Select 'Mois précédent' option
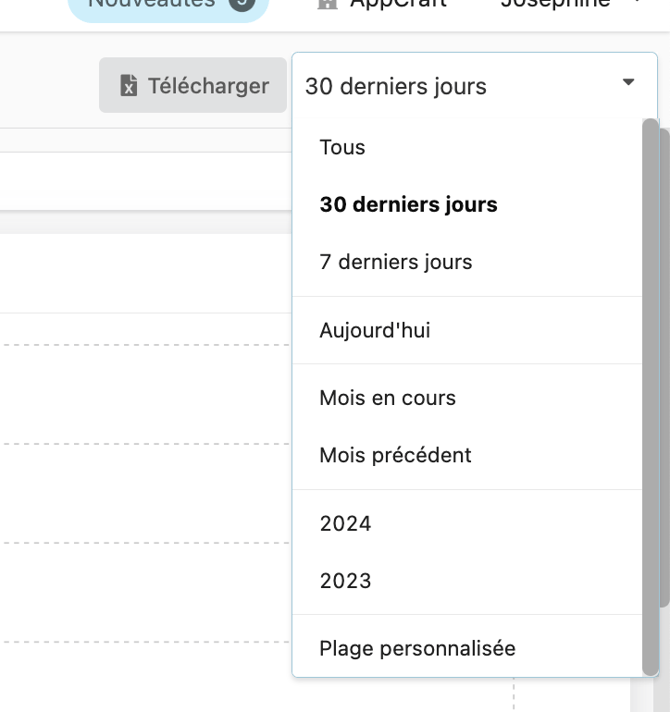 tap(395, 455)
